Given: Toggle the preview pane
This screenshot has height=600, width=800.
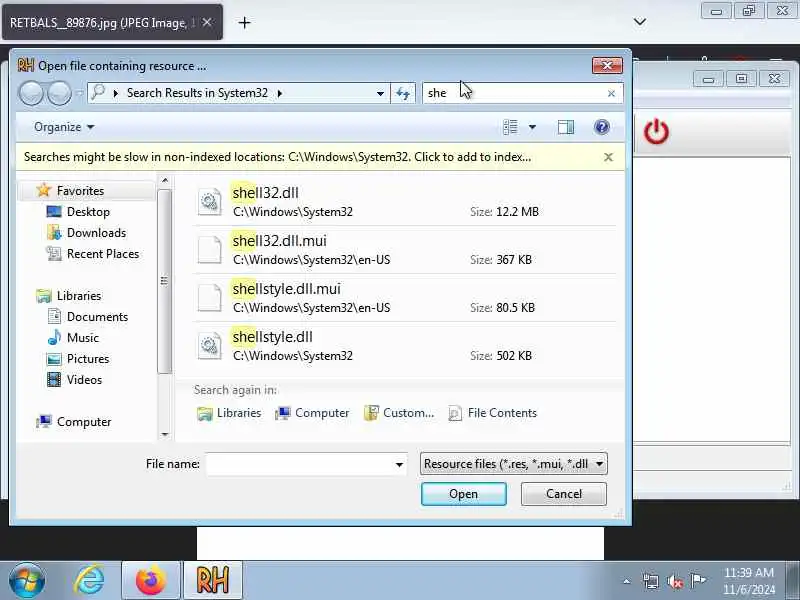Looking at the screenshot, I should click(x=566, y=127).
